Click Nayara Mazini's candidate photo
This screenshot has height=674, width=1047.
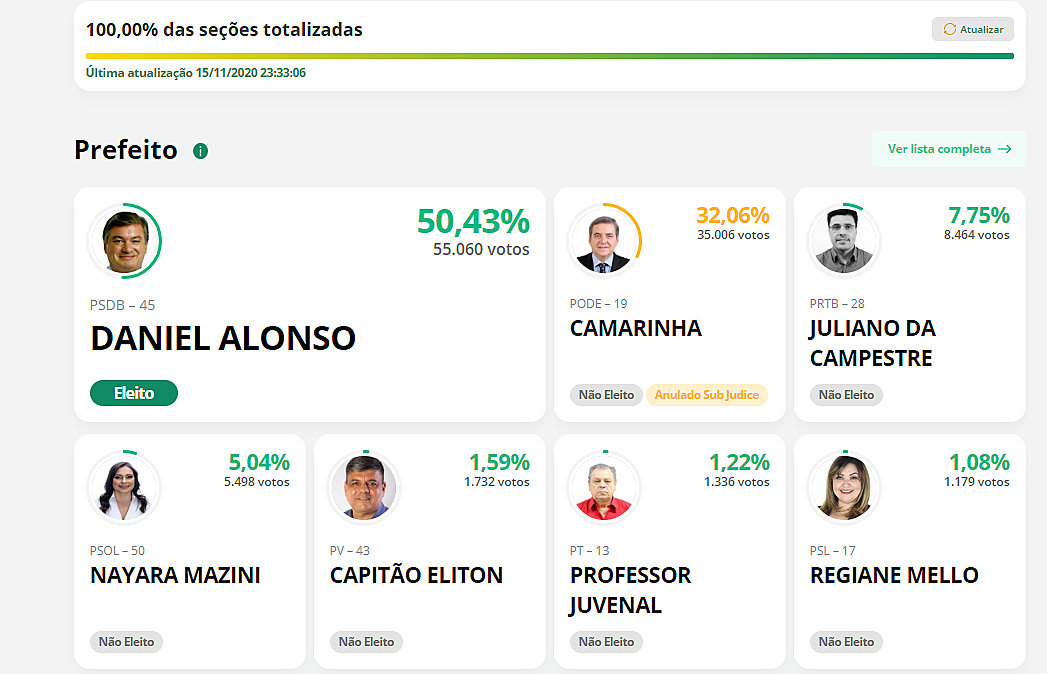point(124,488)
